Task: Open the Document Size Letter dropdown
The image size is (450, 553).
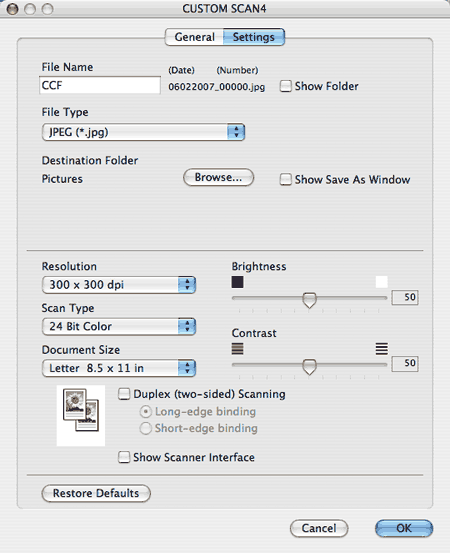Action: point(119,368)
